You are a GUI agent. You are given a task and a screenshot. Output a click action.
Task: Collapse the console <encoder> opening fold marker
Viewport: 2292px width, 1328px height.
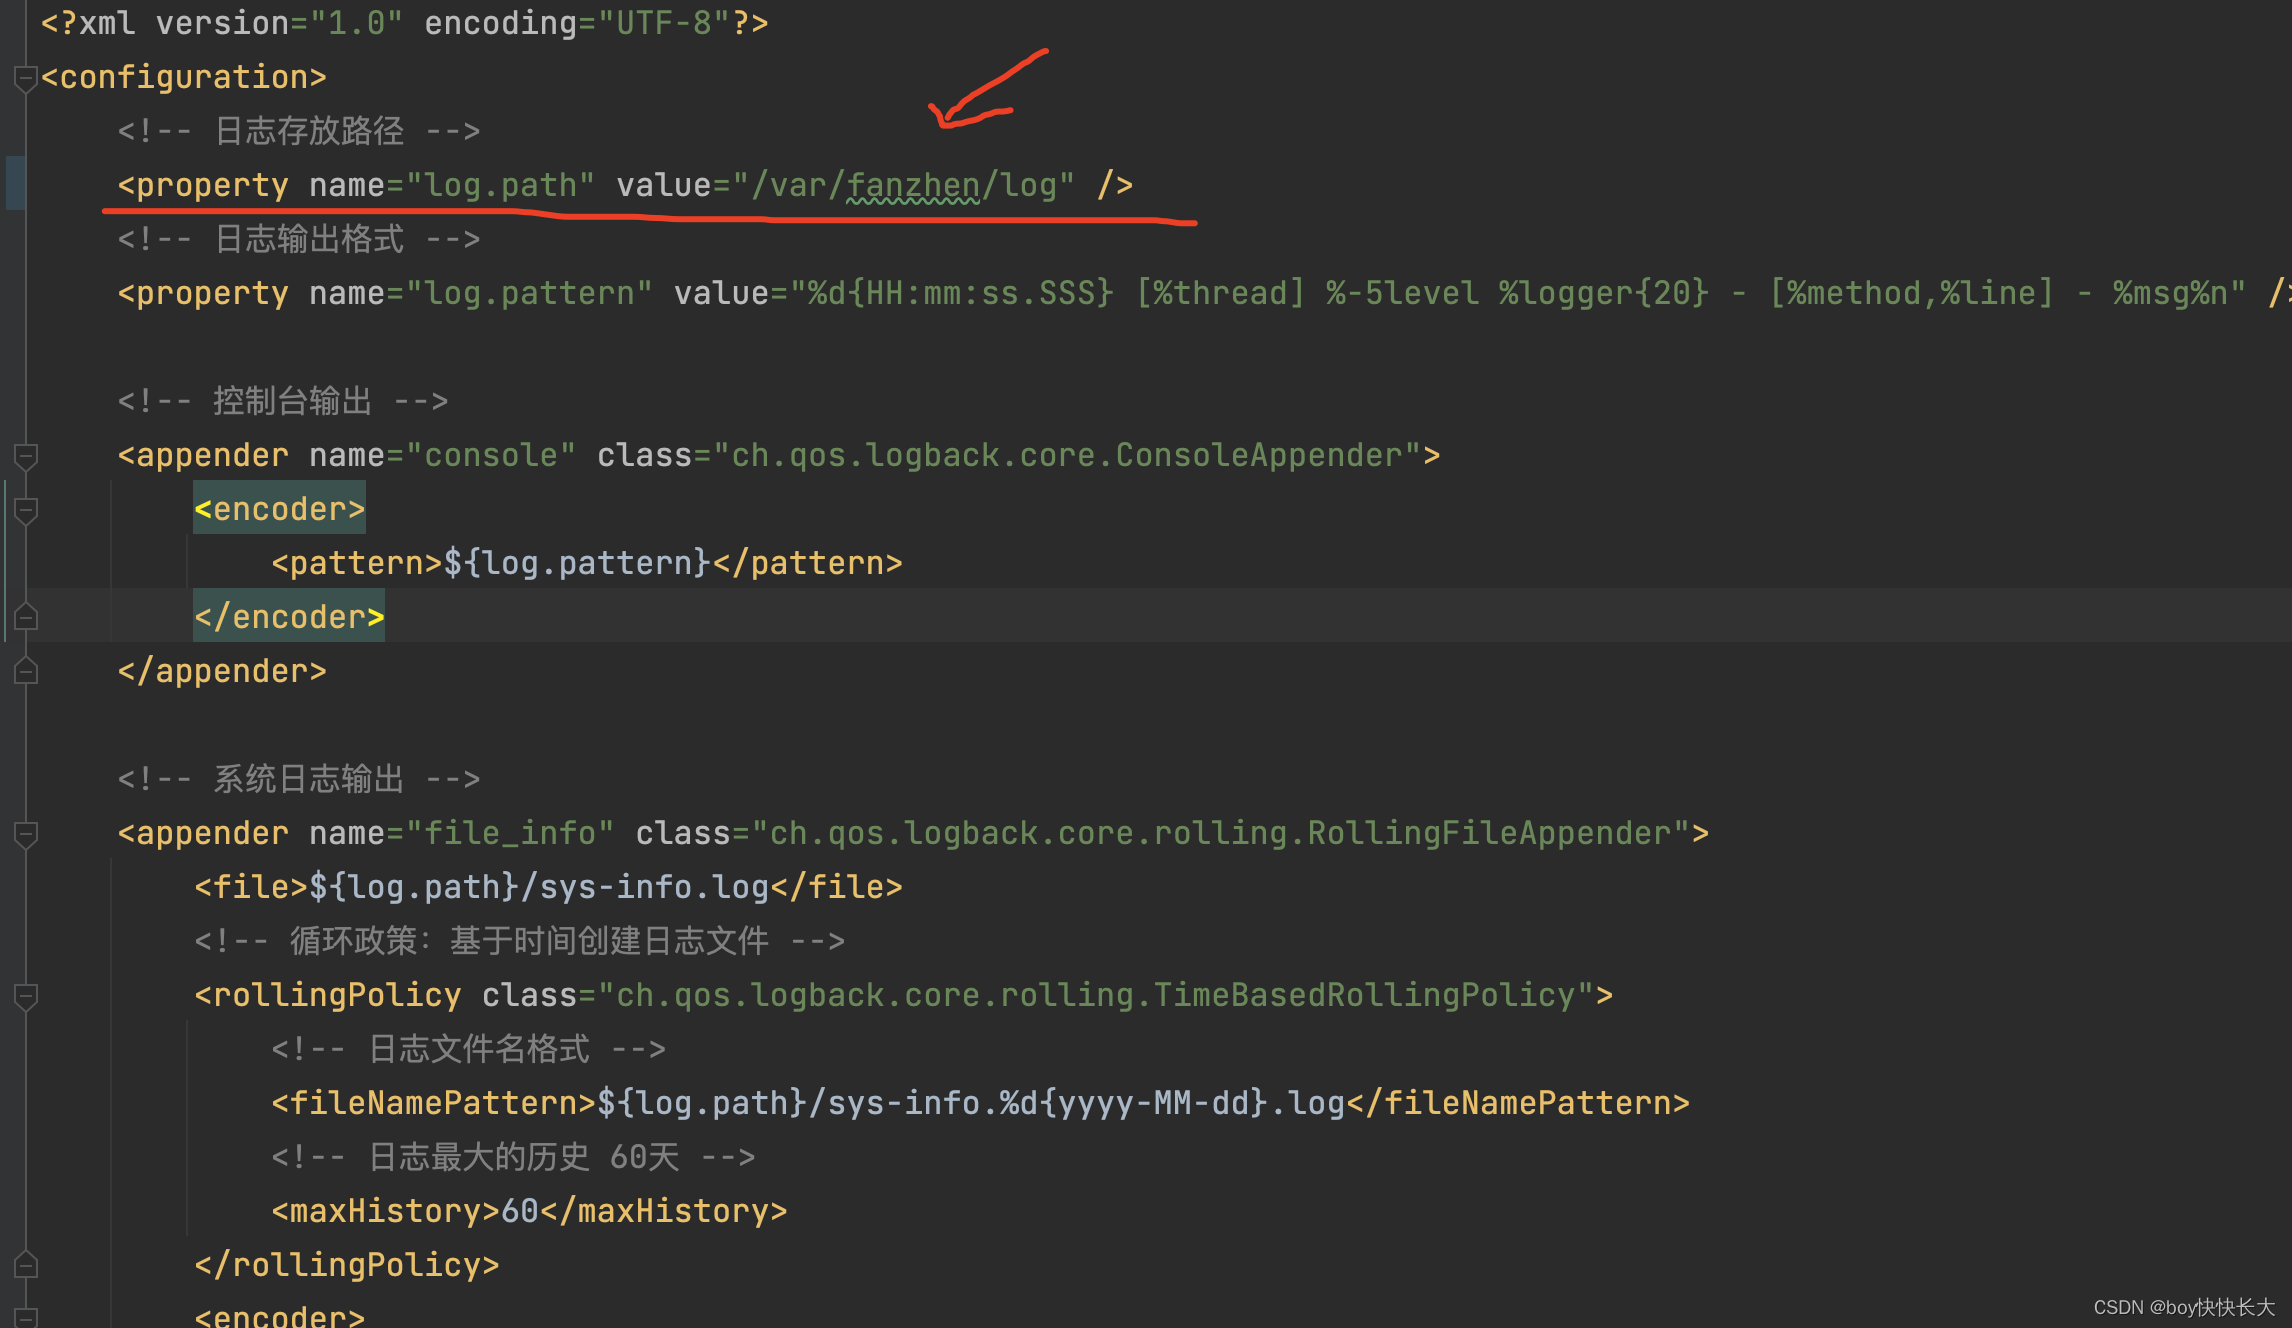tap(26, 510)
